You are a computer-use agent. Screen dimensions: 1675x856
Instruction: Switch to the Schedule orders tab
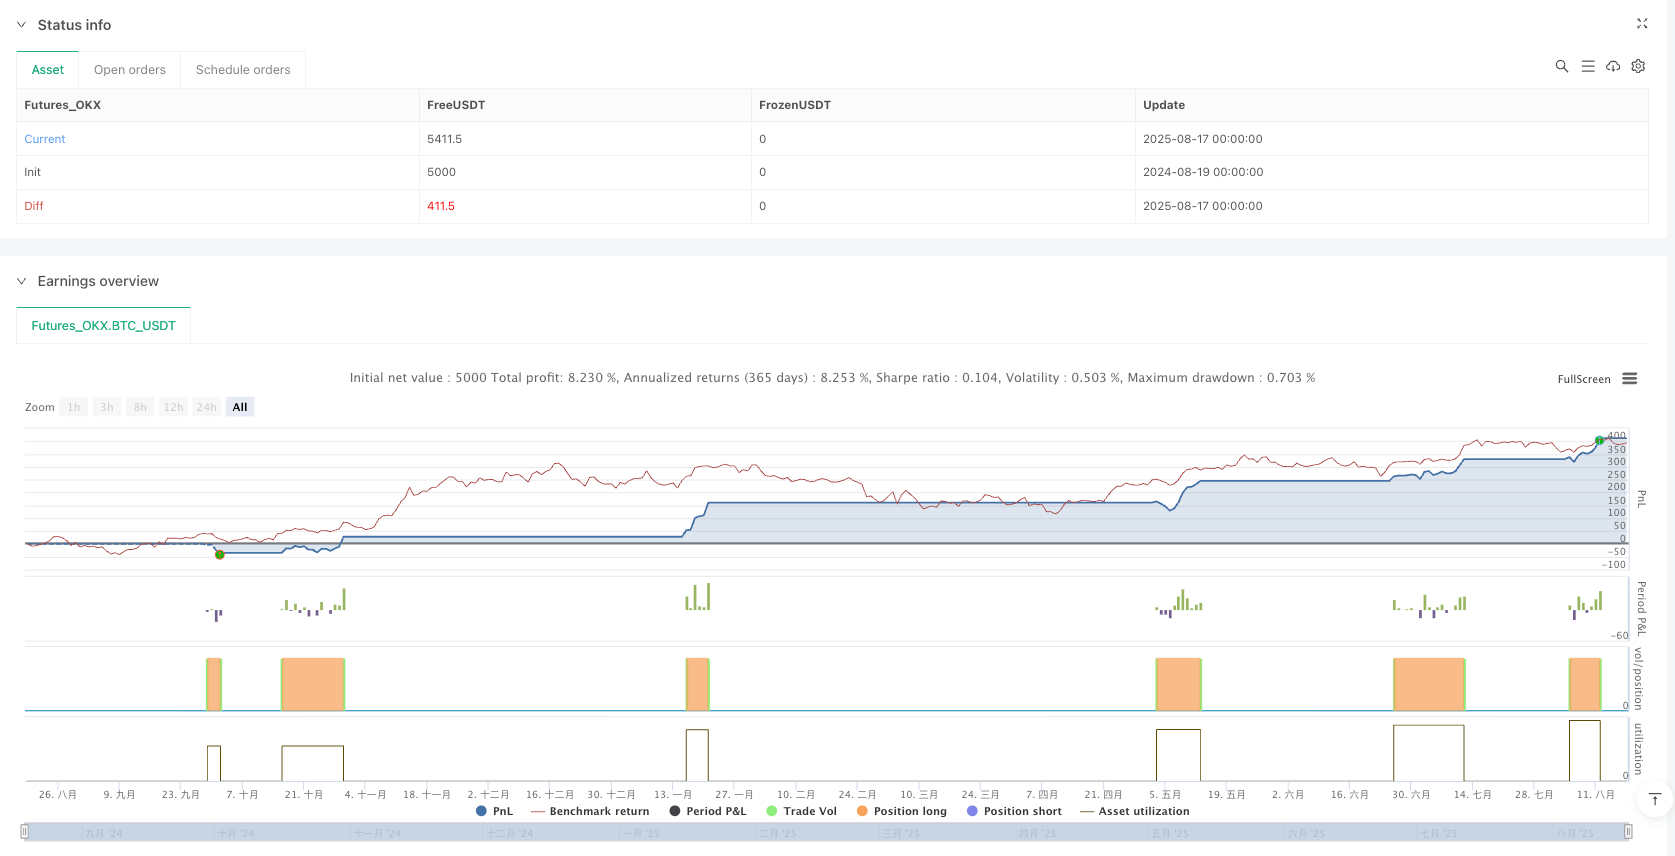tap(243, 70)
